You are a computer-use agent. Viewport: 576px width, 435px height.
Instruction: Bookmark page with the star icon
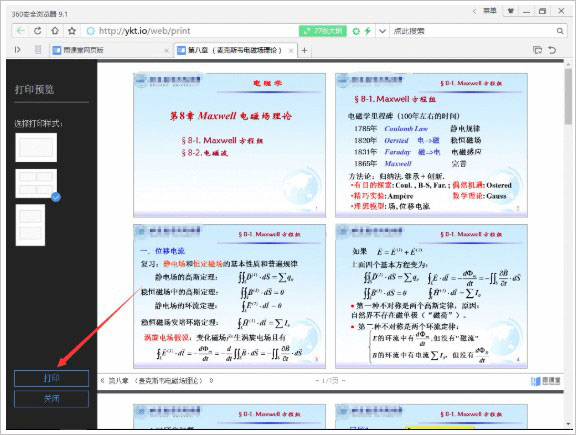72,31
